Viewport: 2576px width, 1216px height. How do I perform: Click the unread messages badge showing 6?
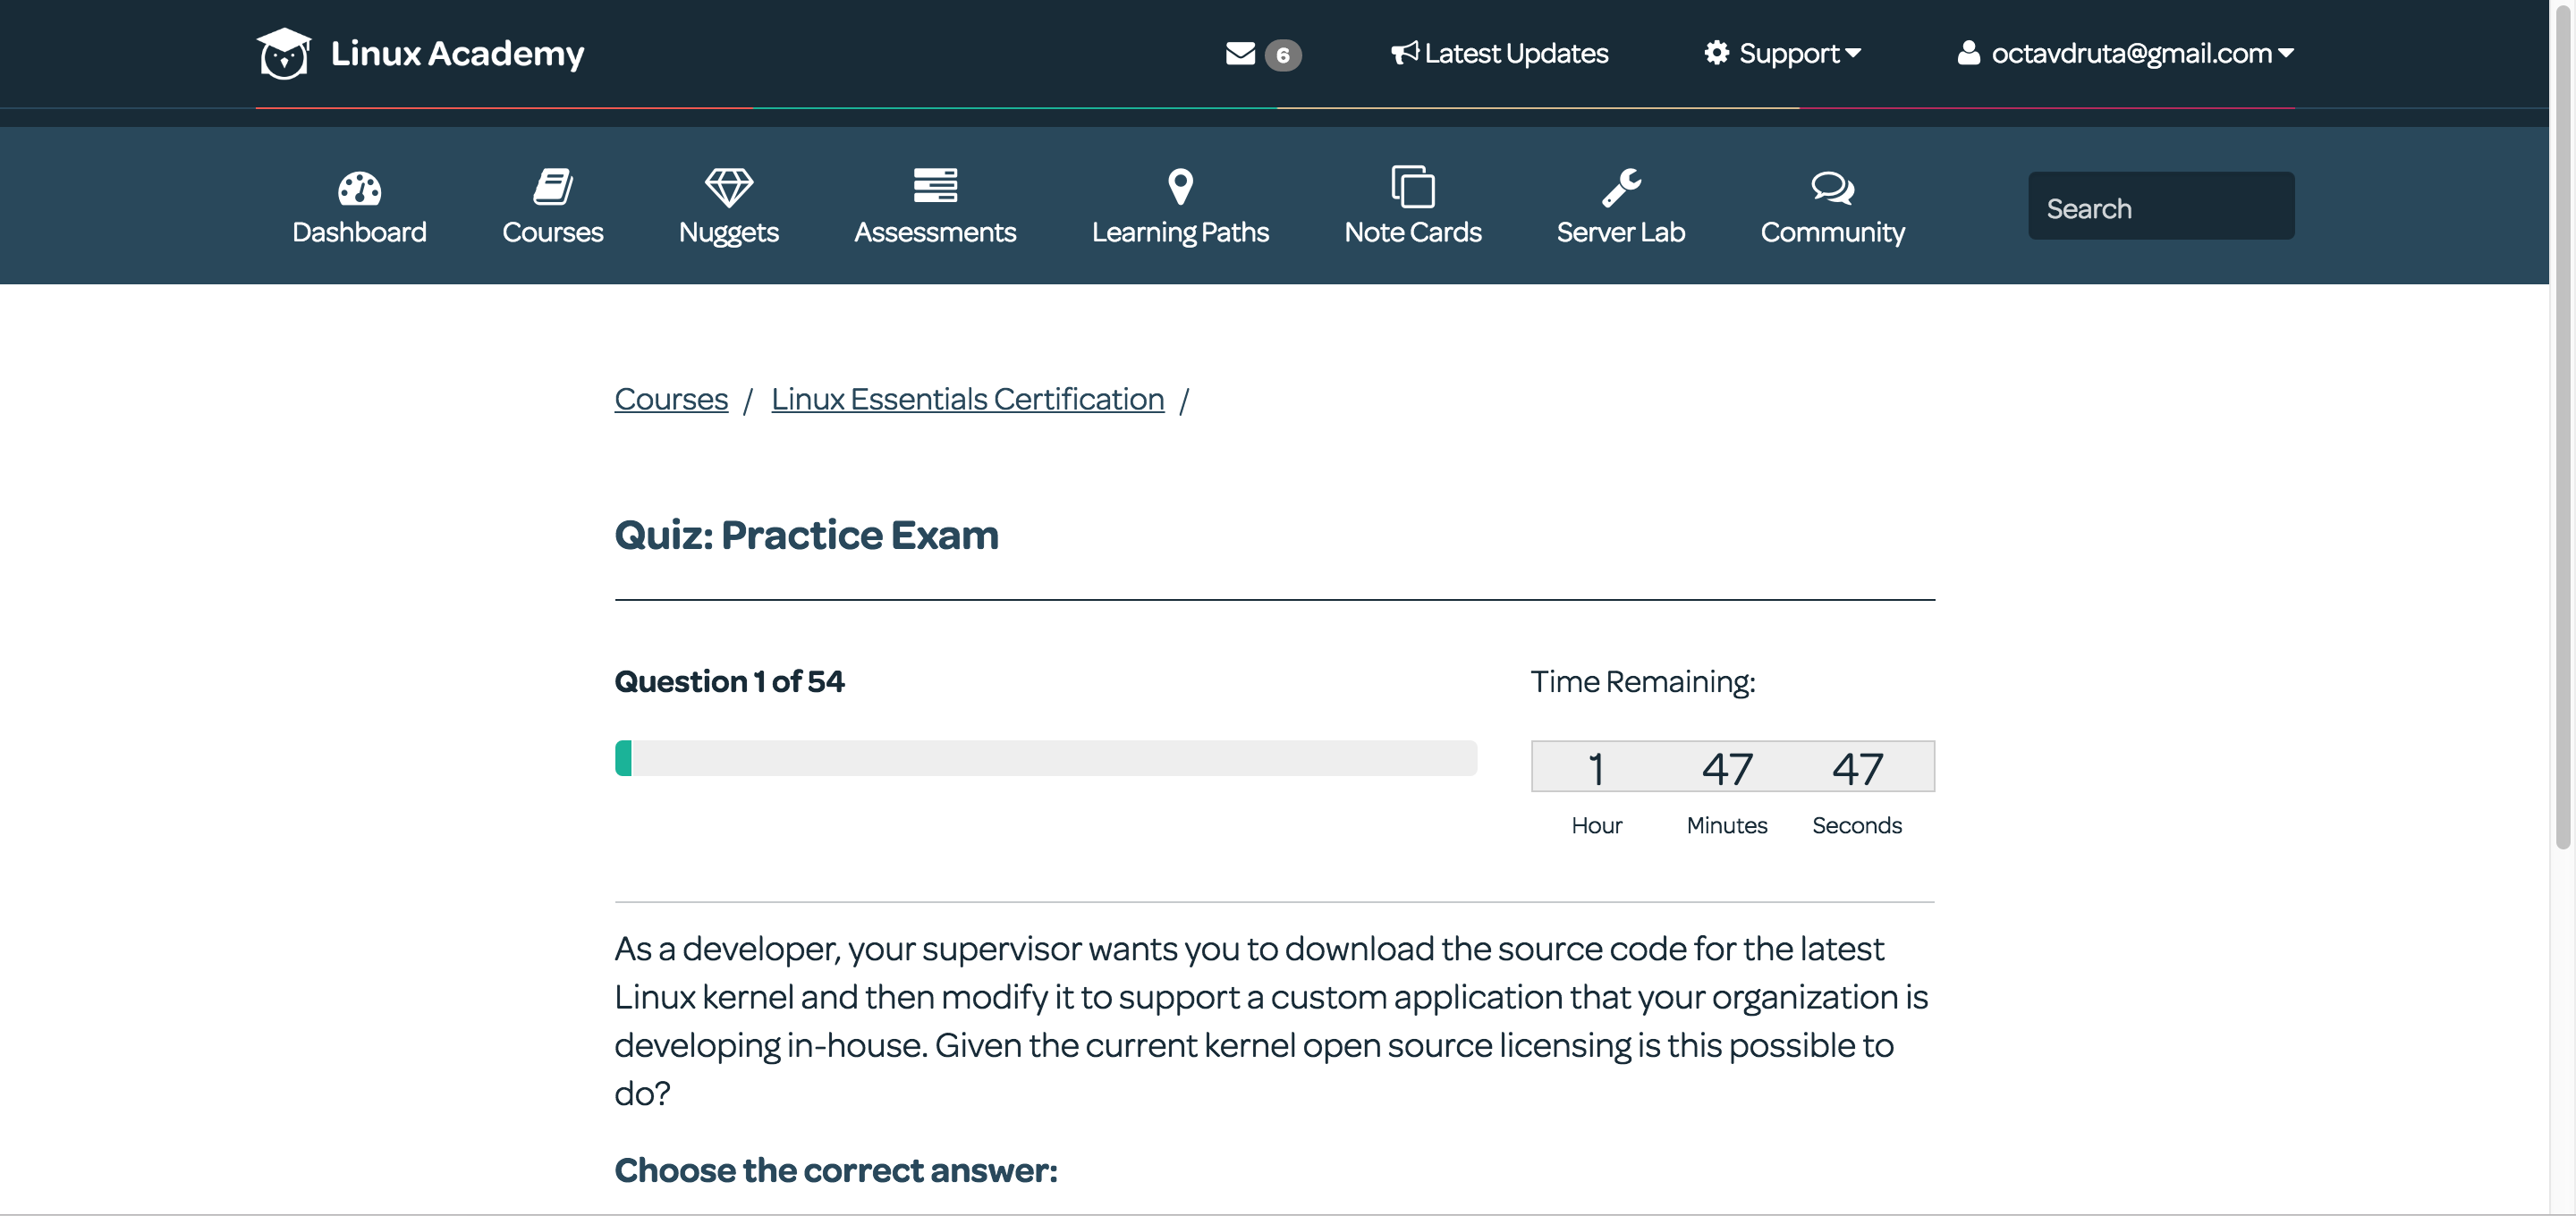(x=1283, y=55)
